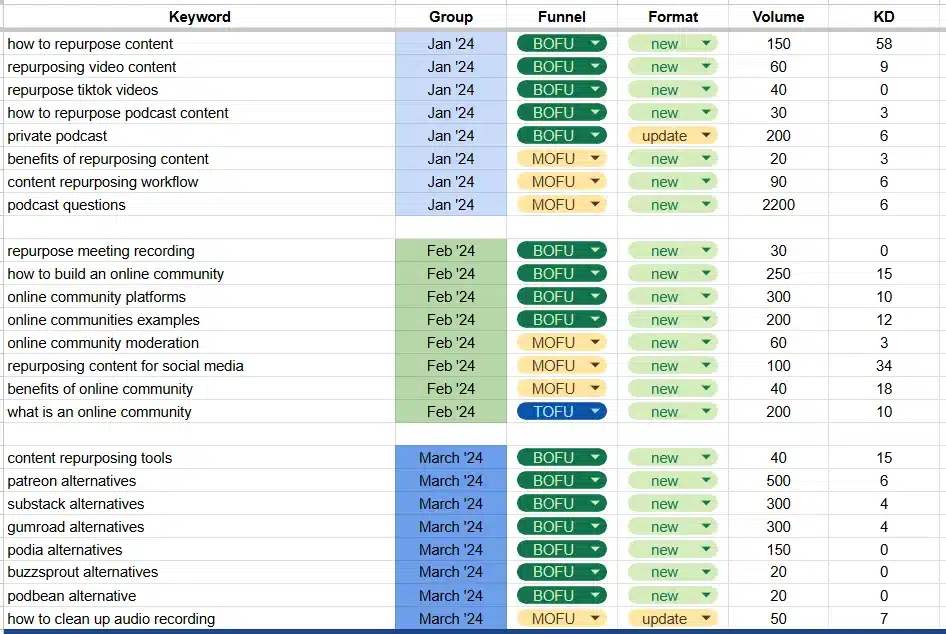Image resolution: width=946 pixels, height=634 pixels.
Task: Open the MOFU dropdown for 'benefits of an online community'
Action: click(561, 388)
